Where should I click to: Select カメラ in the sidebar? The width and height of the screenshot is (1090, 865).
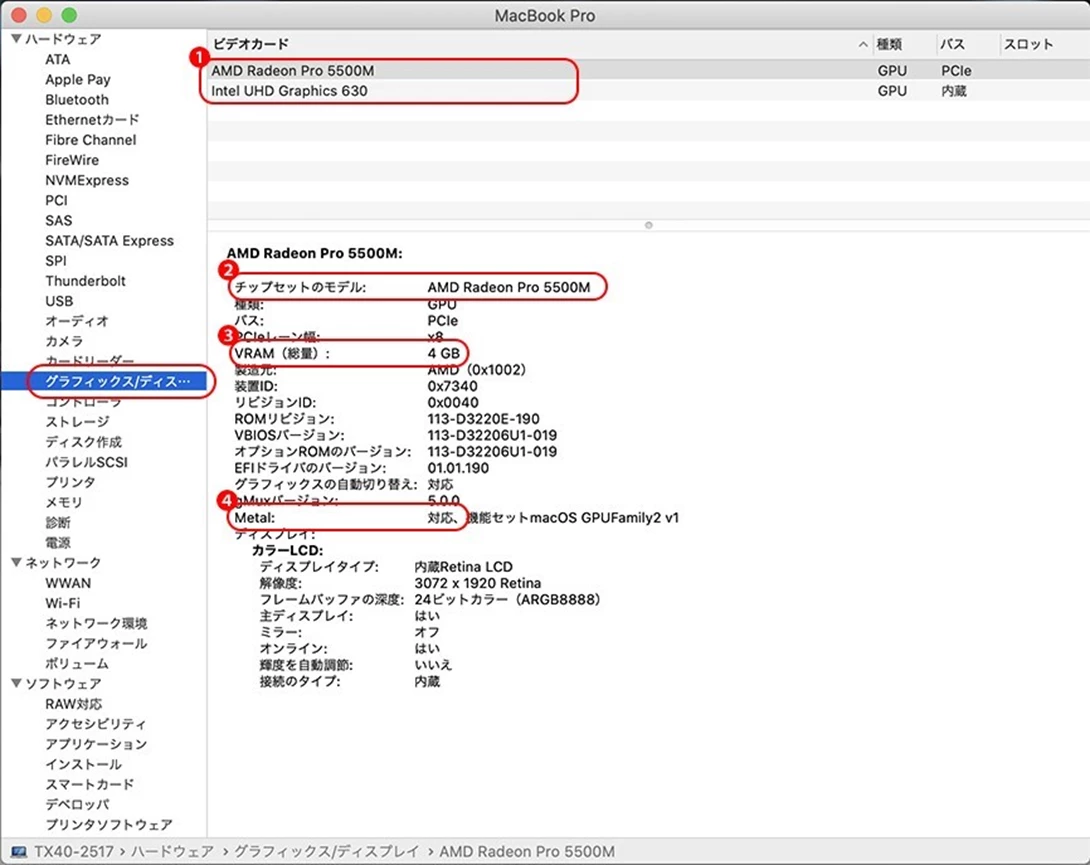click(x=64, y=341)
